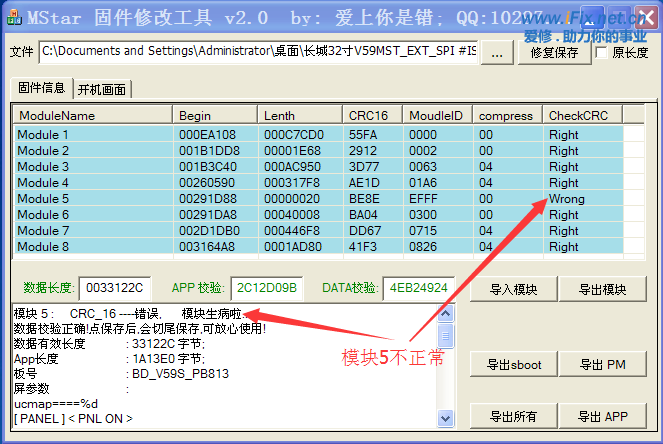Select the Module 8 row
The height and width of the screenshot is (444, 663).
(319, 247)
